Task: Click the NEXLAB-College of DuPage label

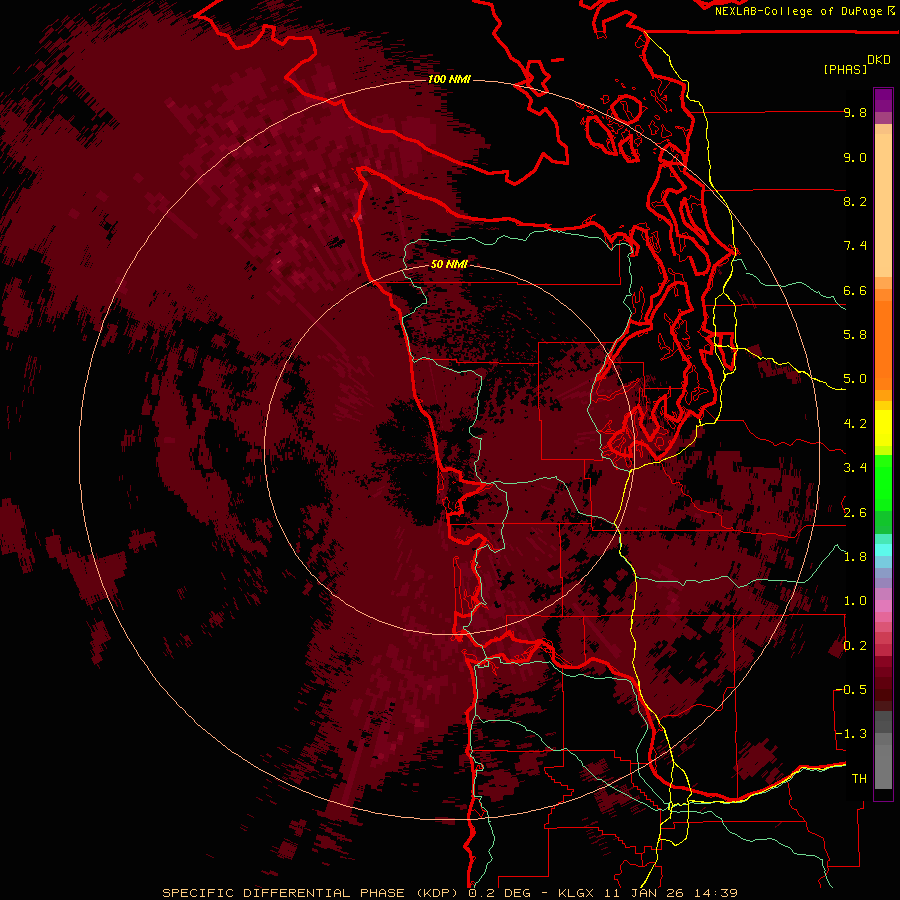Action: 798,11
